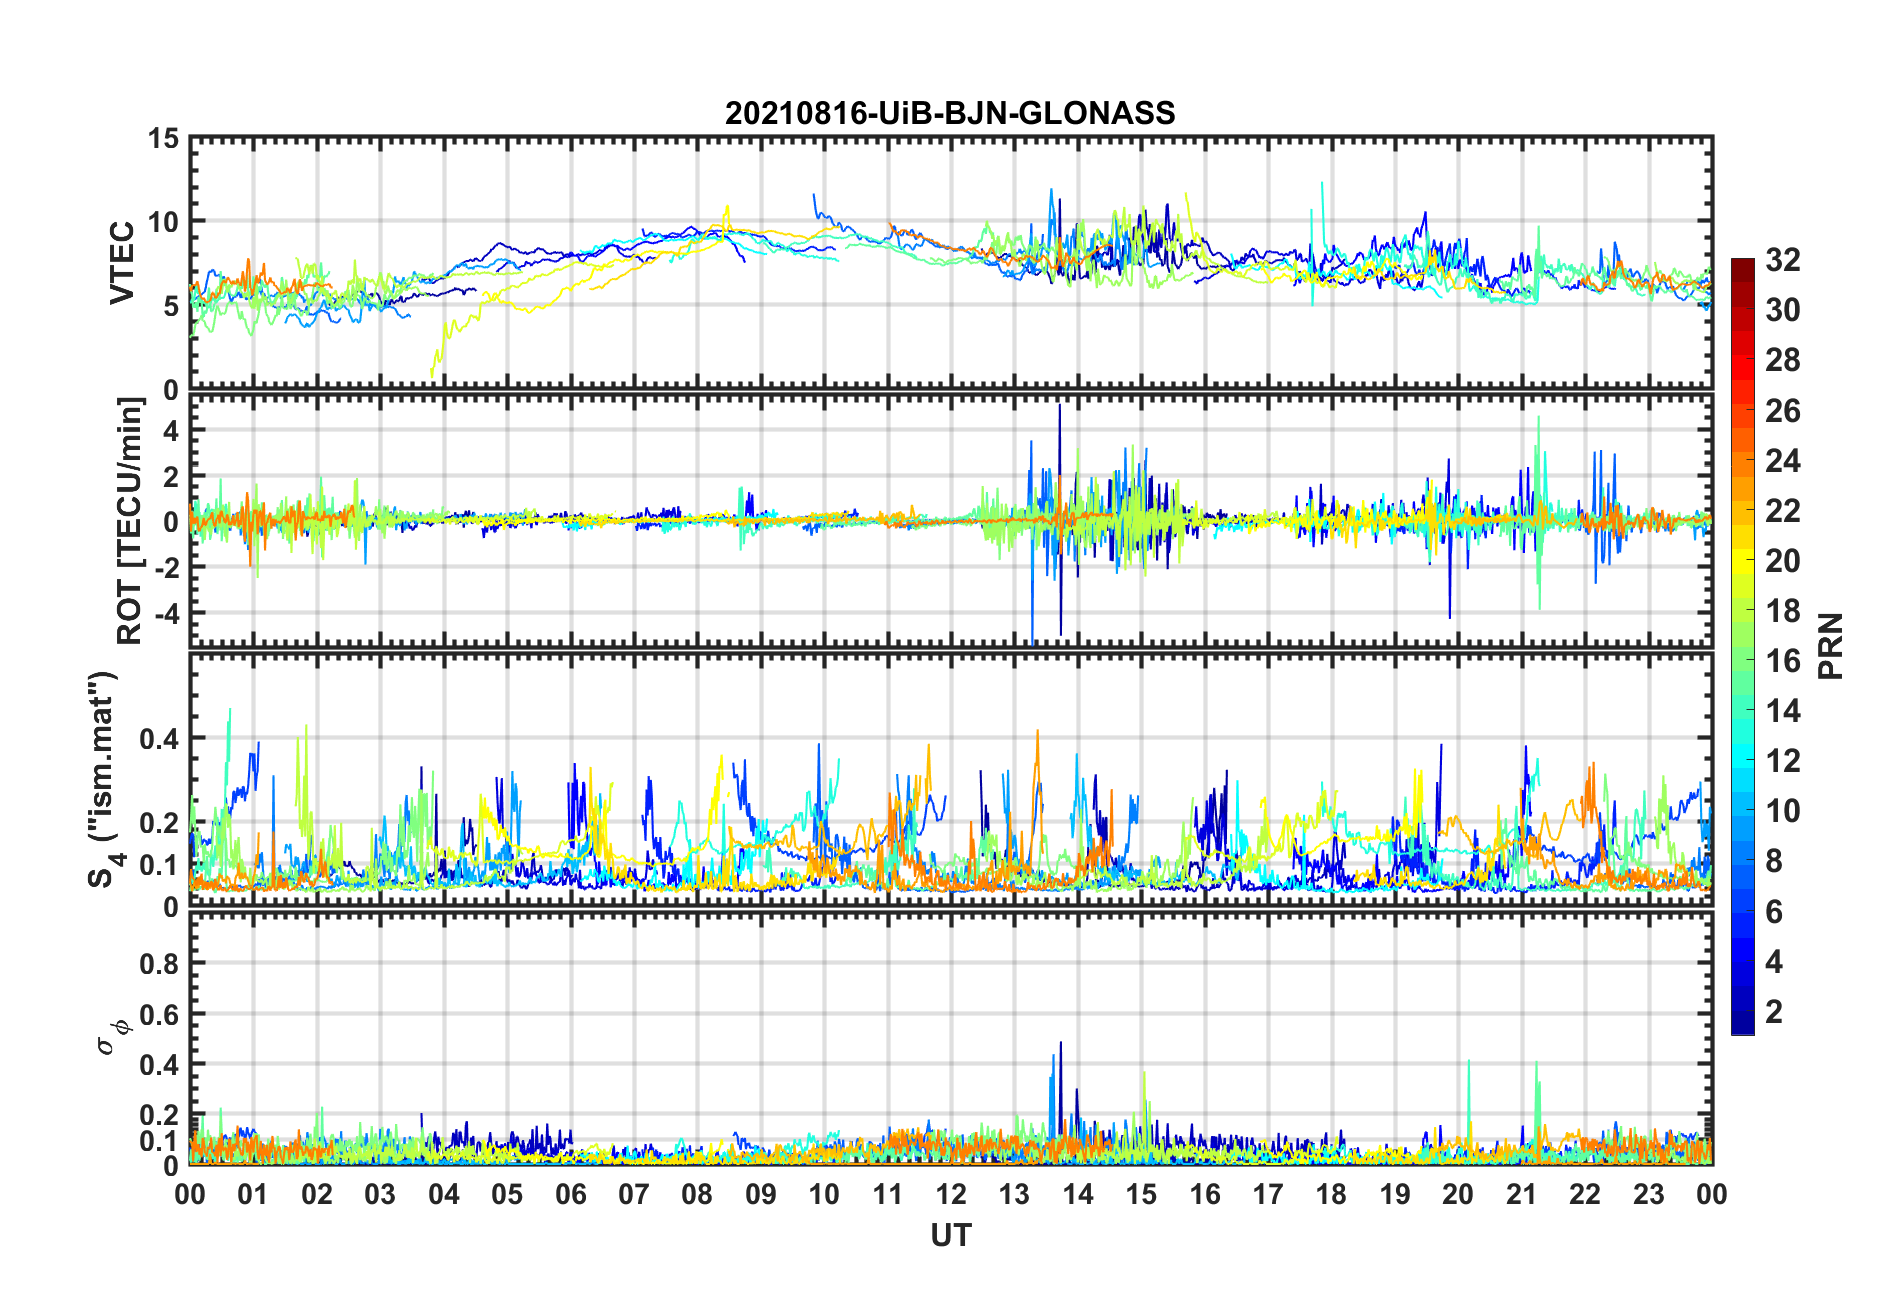This screenshot has width=1902, height=1292.
Task: Select the "PRN" colorbar label
Action: 1831,646
